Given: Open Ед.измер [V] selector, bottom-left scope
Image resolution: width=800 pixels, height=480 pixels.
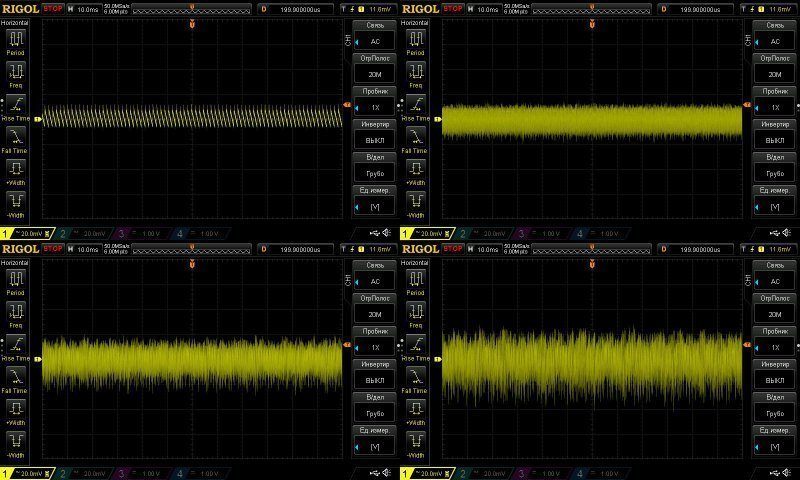Looking at the screenshot, I should click(375, 441).
